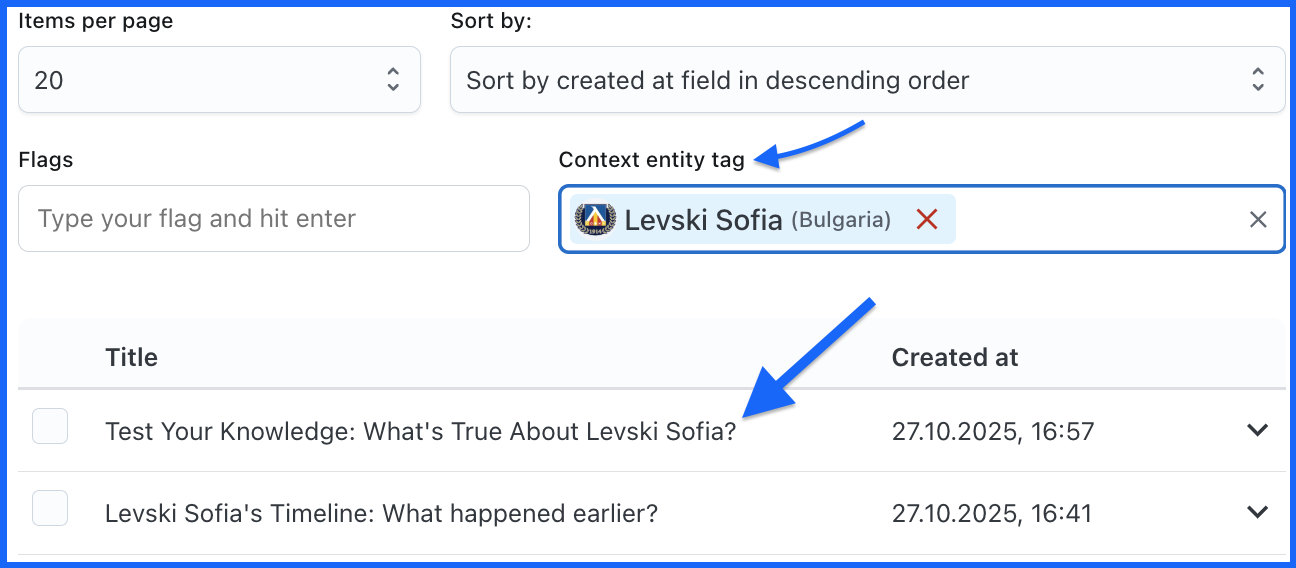Click the Sort by selector arrows icon
Viewport: 1296px width, 568px height.
pos(1258,80)
